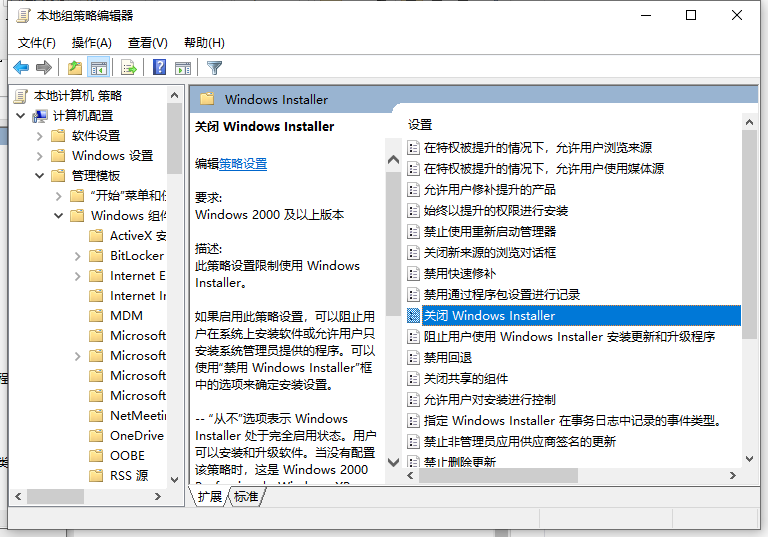Expand the 软件设置 tree node
This screenshot has width=768, height=537.
tap(40, 136)
